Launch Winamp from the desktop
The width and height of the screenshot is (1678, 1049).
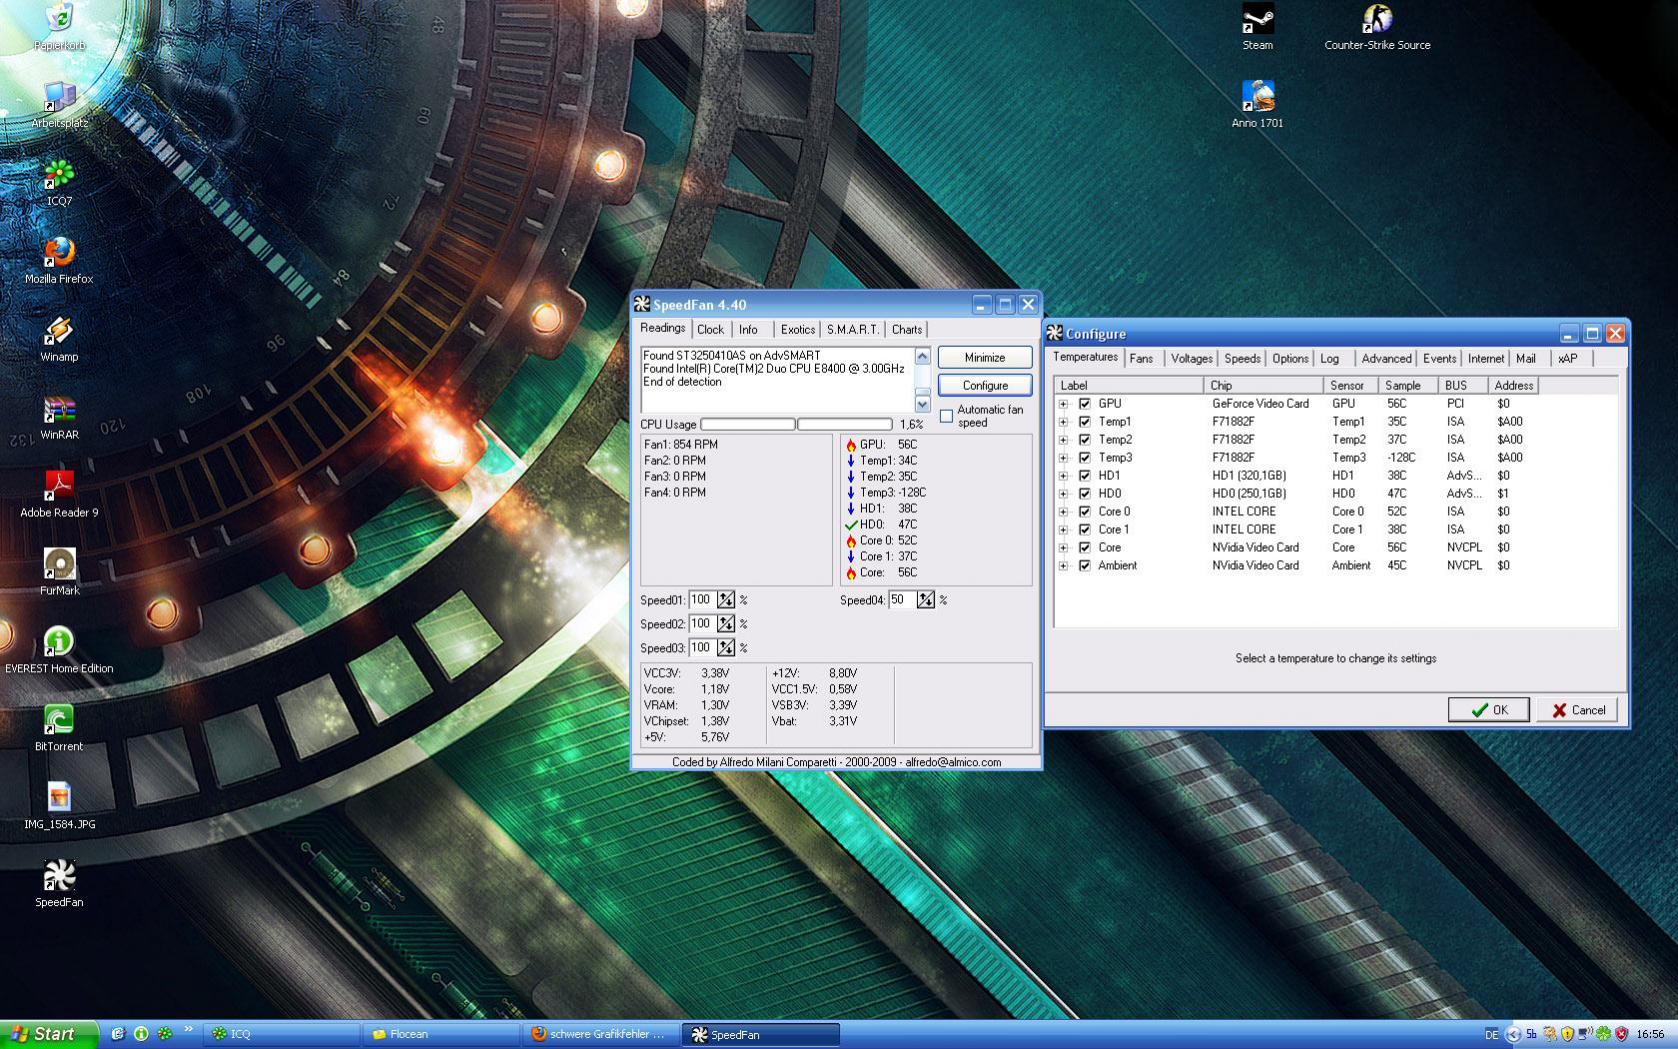[59, 331]
